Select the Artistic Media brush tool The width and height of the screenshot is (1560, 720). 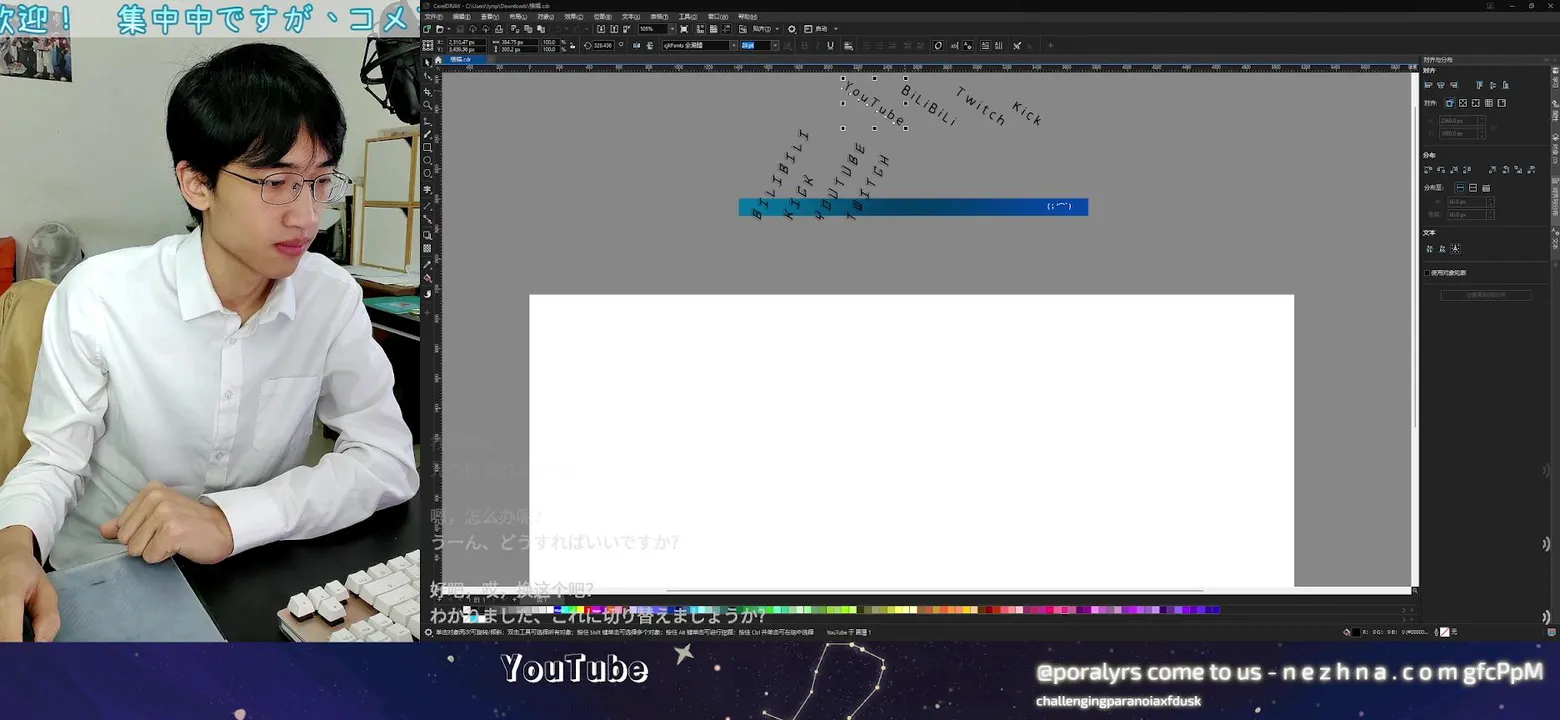tap(428, 134)
